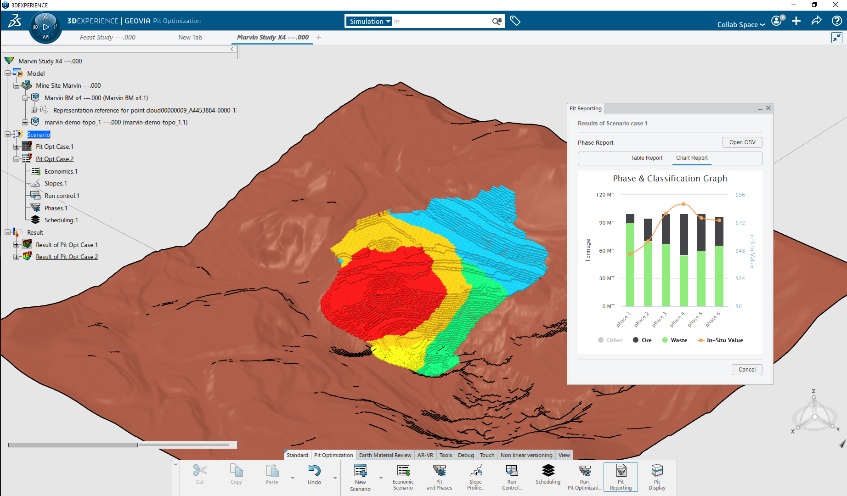
Task: Click in the header search field
Action: (441, 22)
